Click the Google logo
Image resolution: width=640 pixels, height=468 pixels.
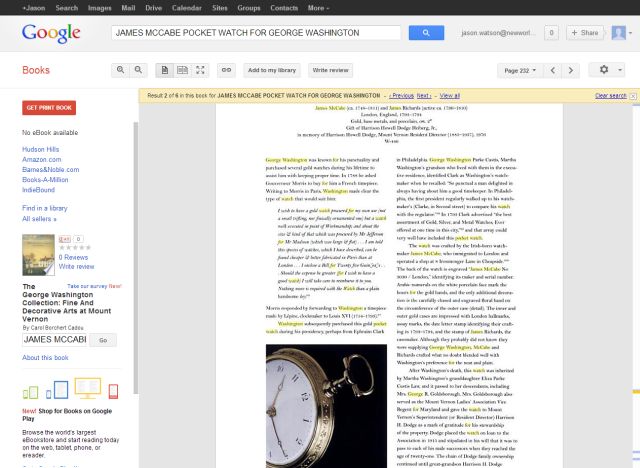point(51,33)
